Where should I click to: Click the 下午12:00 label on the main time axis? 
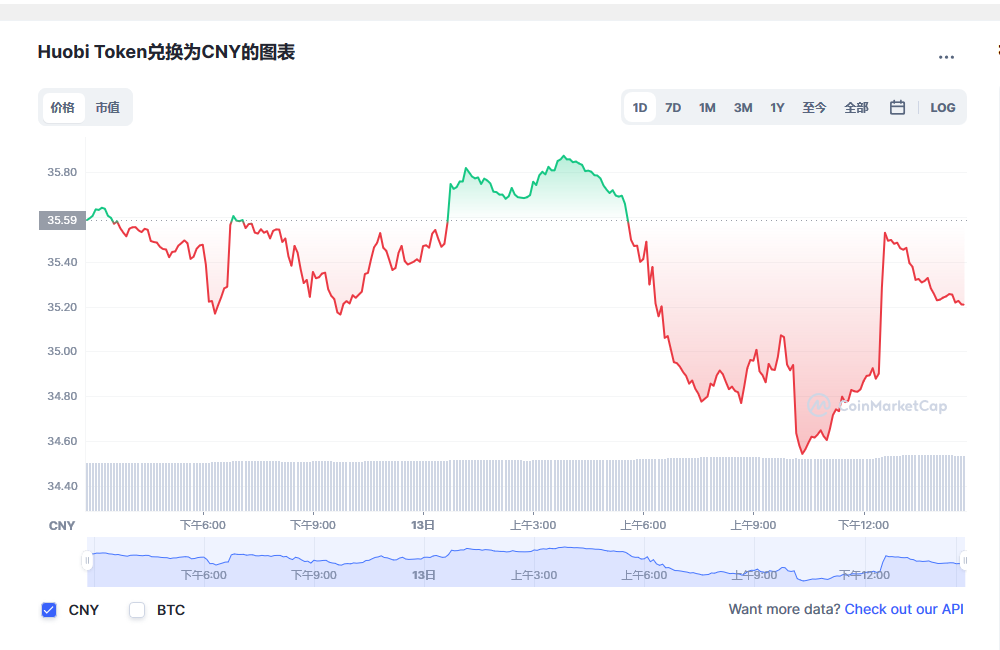pos(864,525)
